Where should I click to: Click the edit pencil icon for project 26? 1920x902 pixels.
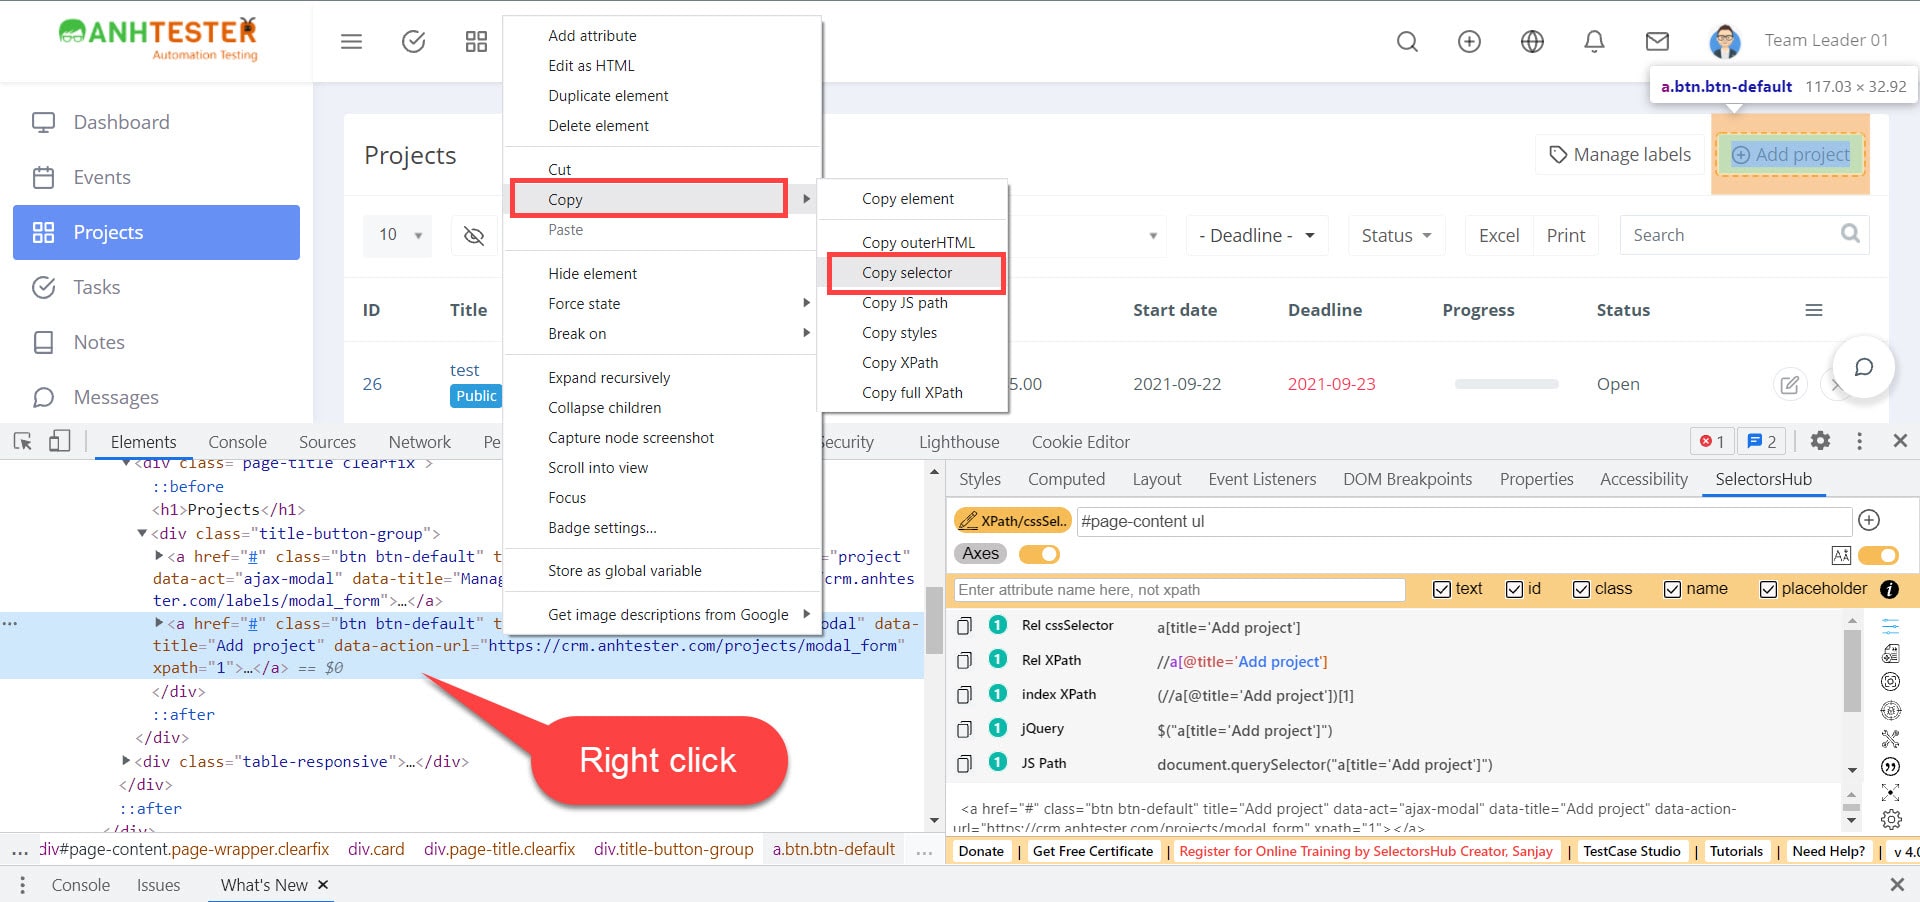coord(1789,384)
